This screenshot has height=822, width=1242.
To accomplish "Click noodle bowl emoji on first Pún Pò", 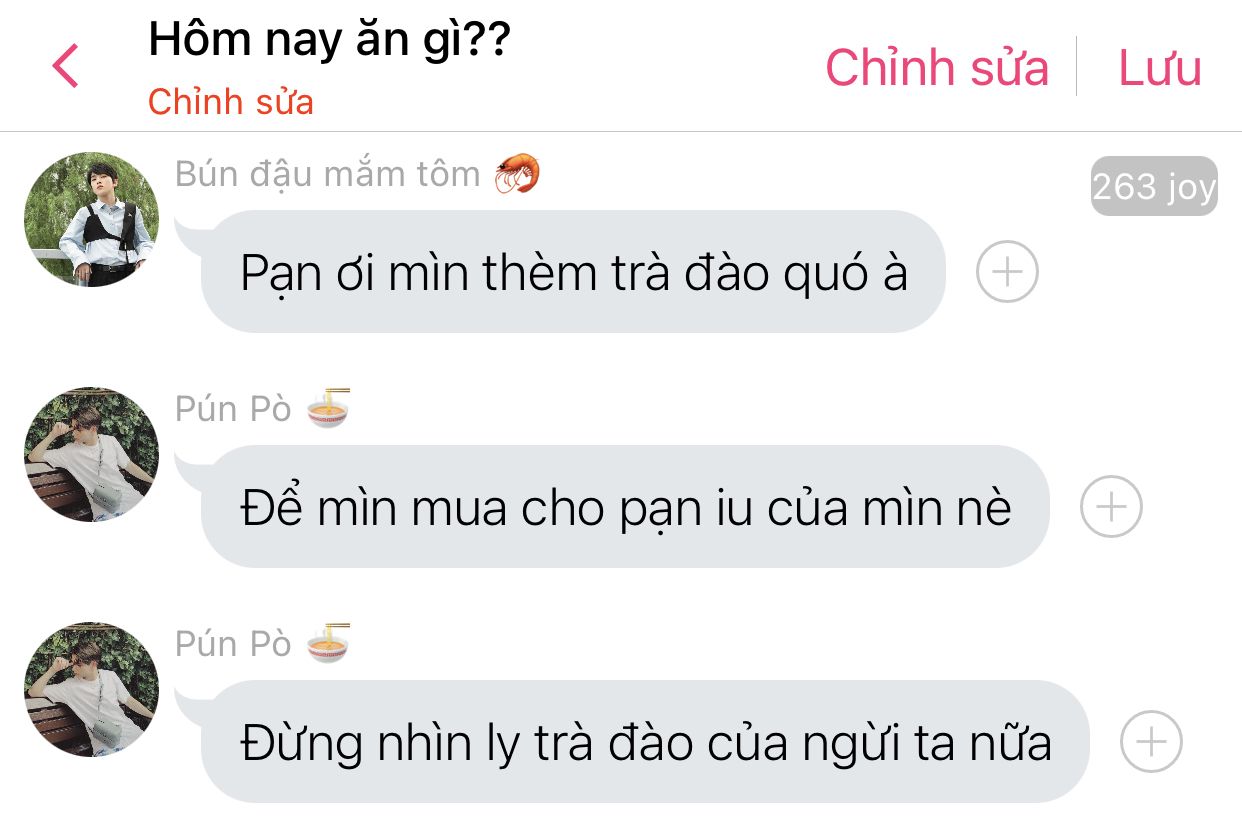I will [328, 407].
